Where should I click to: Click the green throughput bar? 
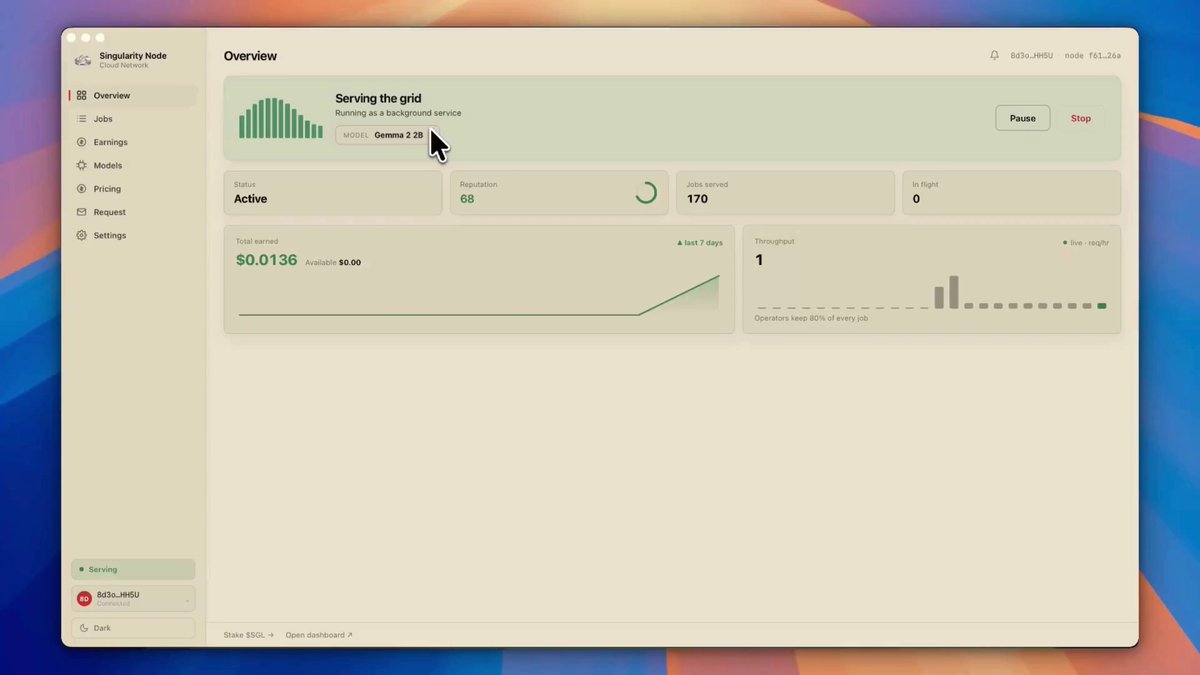[x=1102, y=305]
